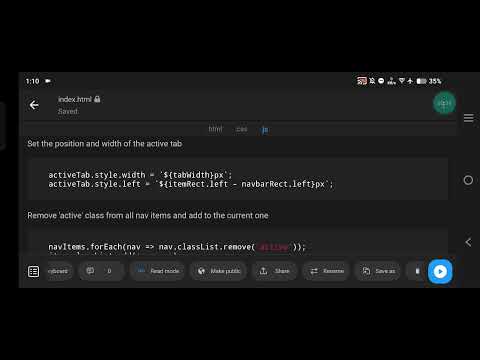Tap the index.html file title
The image size is (480, 360).
(x=75, y=99)
